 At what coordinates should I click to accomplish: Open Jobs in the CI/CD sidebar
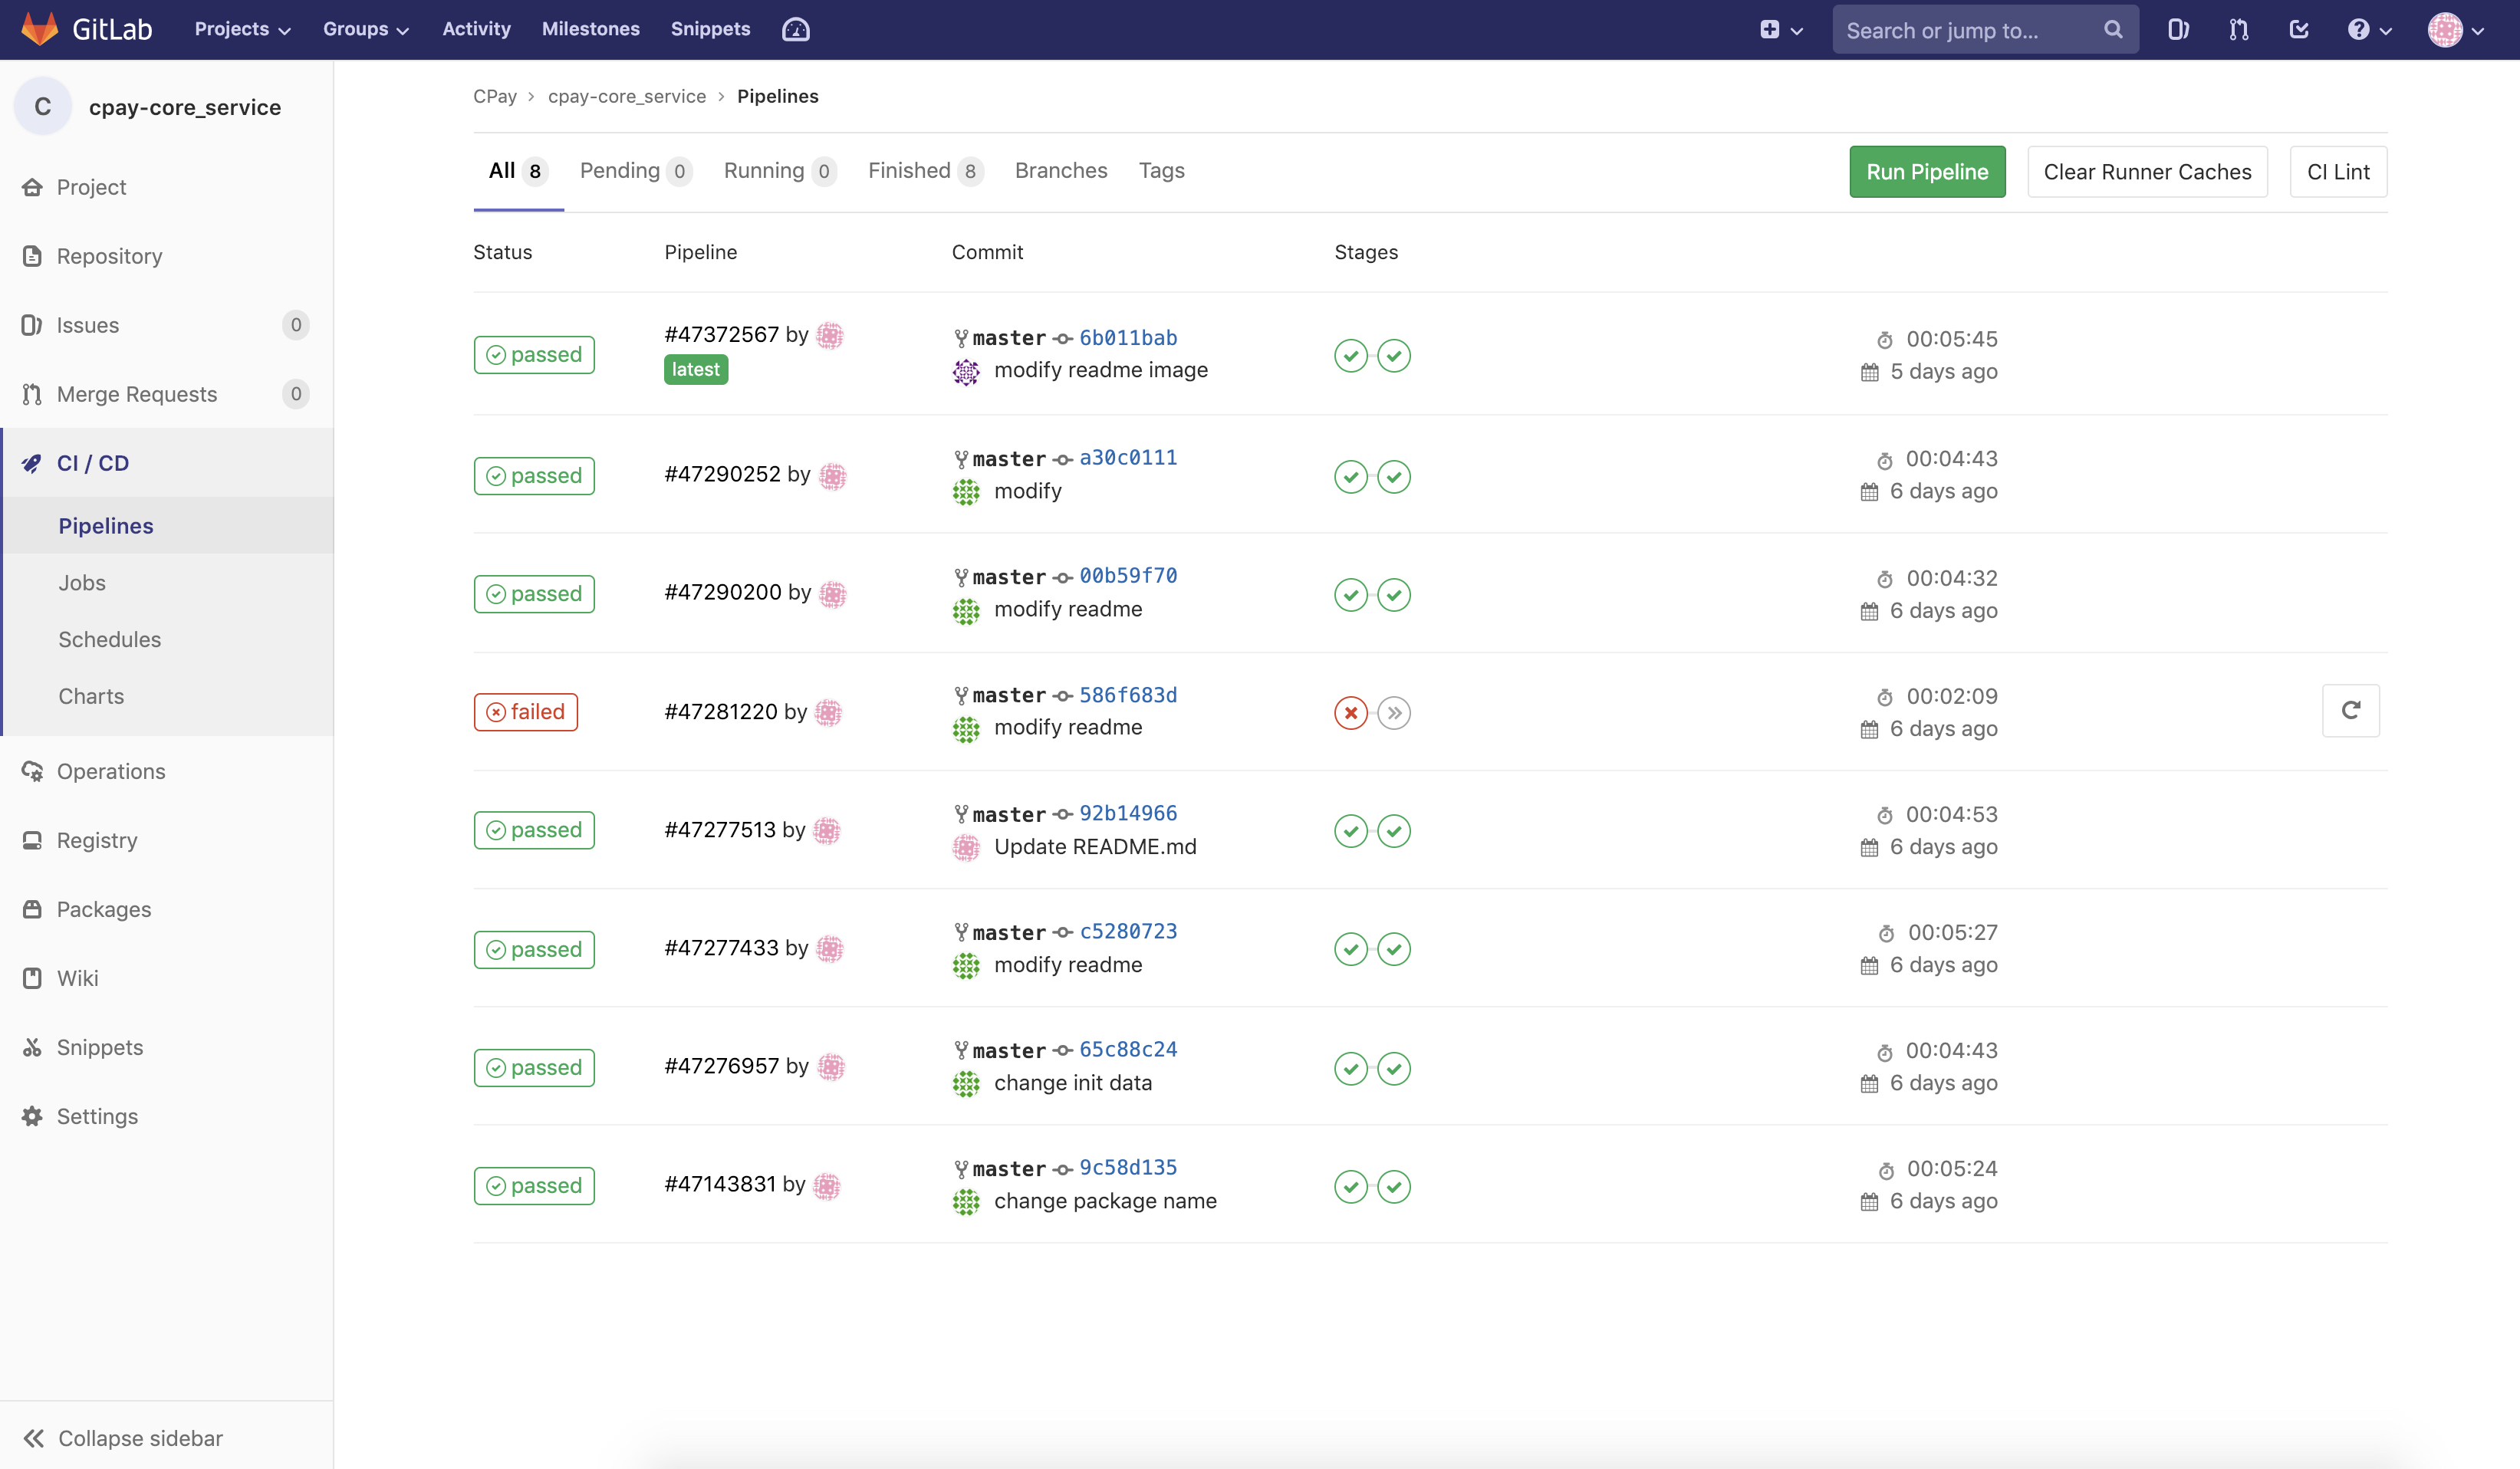[x=82, y=582]
